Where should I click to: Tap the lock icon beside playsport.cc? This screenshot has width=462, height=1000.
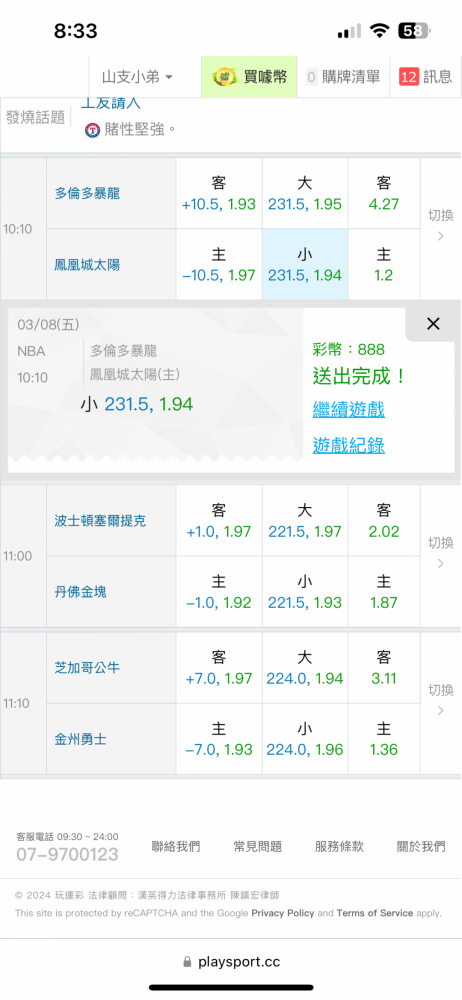187,962
